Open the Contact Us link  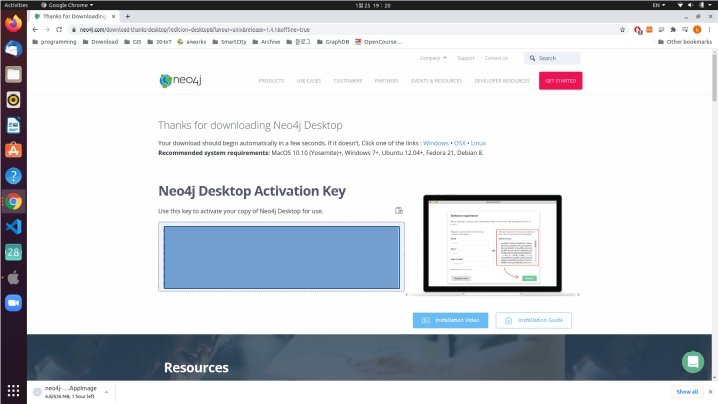pos(496,58)
